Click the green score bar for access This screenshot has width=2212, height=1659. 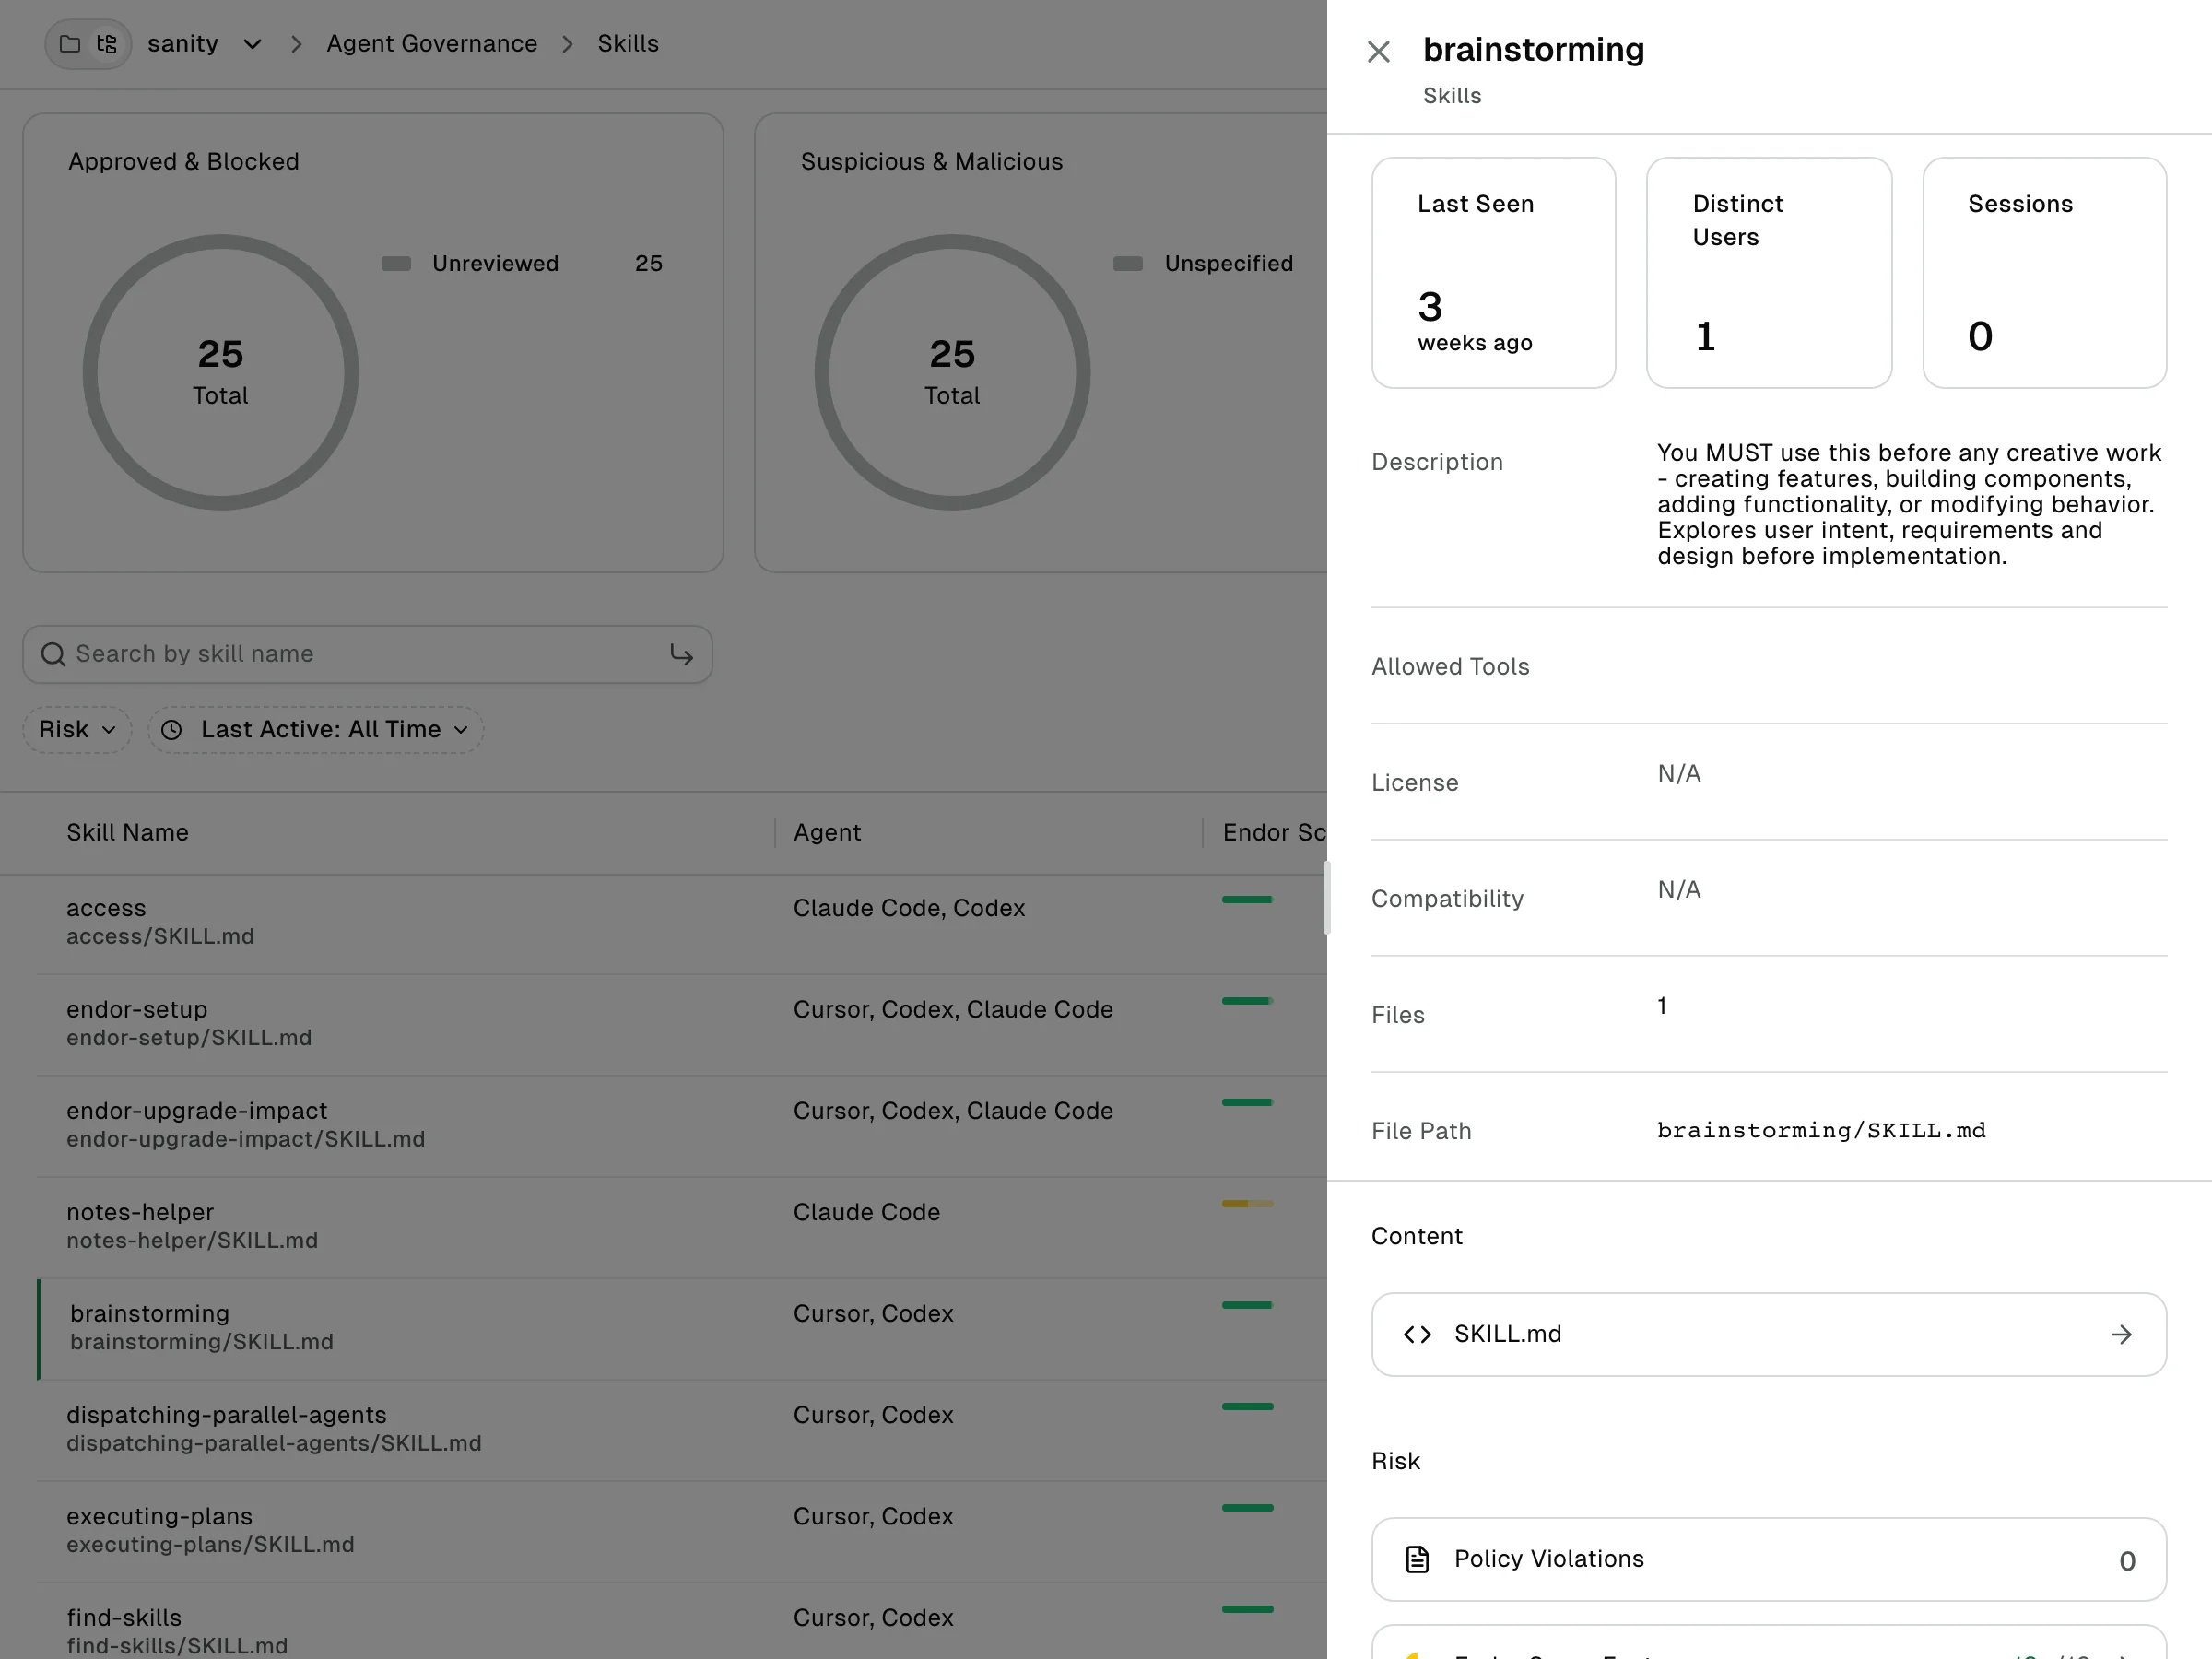[x=1247, y=899]
